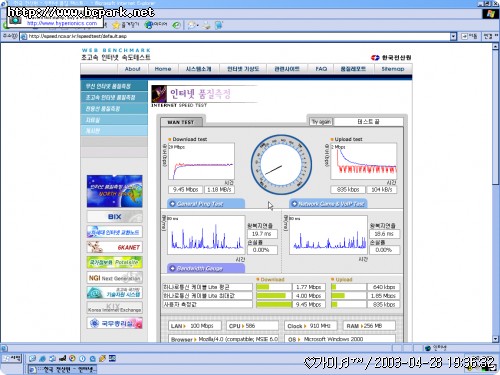Open the Mail toolbar icon
This screenshot has height=375, width=500.
(x=192, y=25)
